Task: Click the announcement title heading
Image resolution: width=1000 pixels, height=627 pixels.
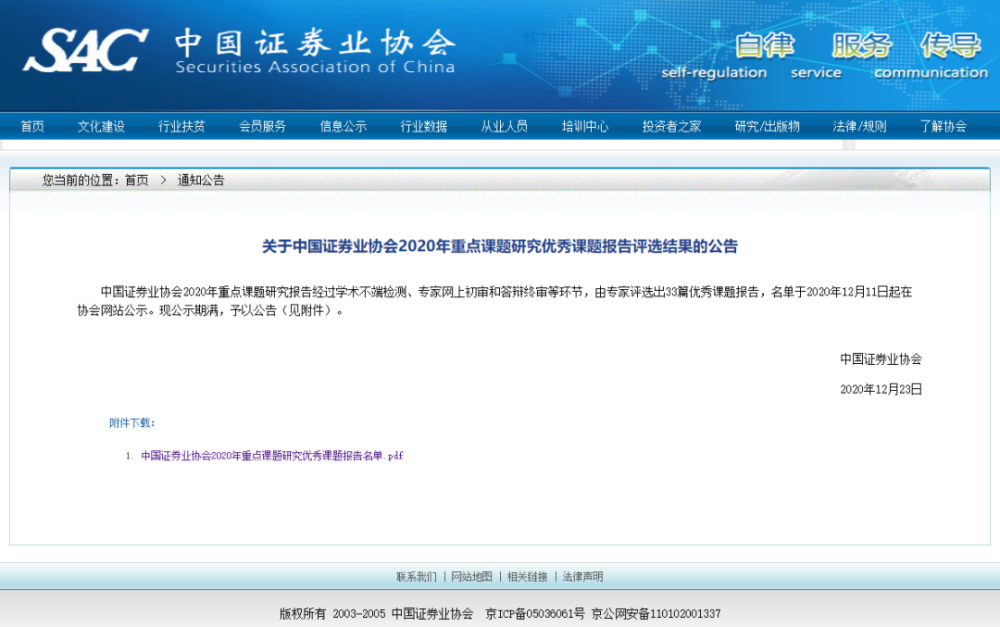Action: (500, 246)
